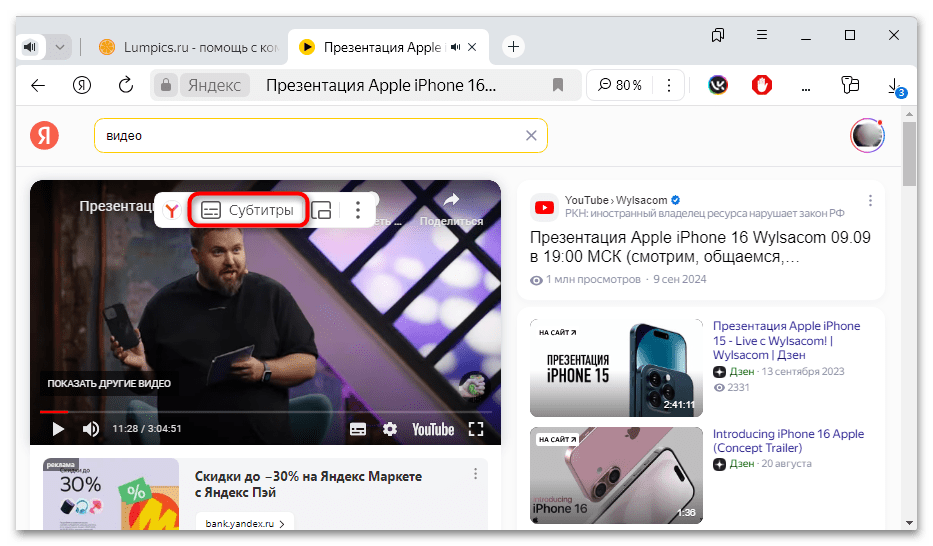
Task: Open the iPhone 15 presentation thumbnail
Action: pyautogui.click(x=616, y=368)
